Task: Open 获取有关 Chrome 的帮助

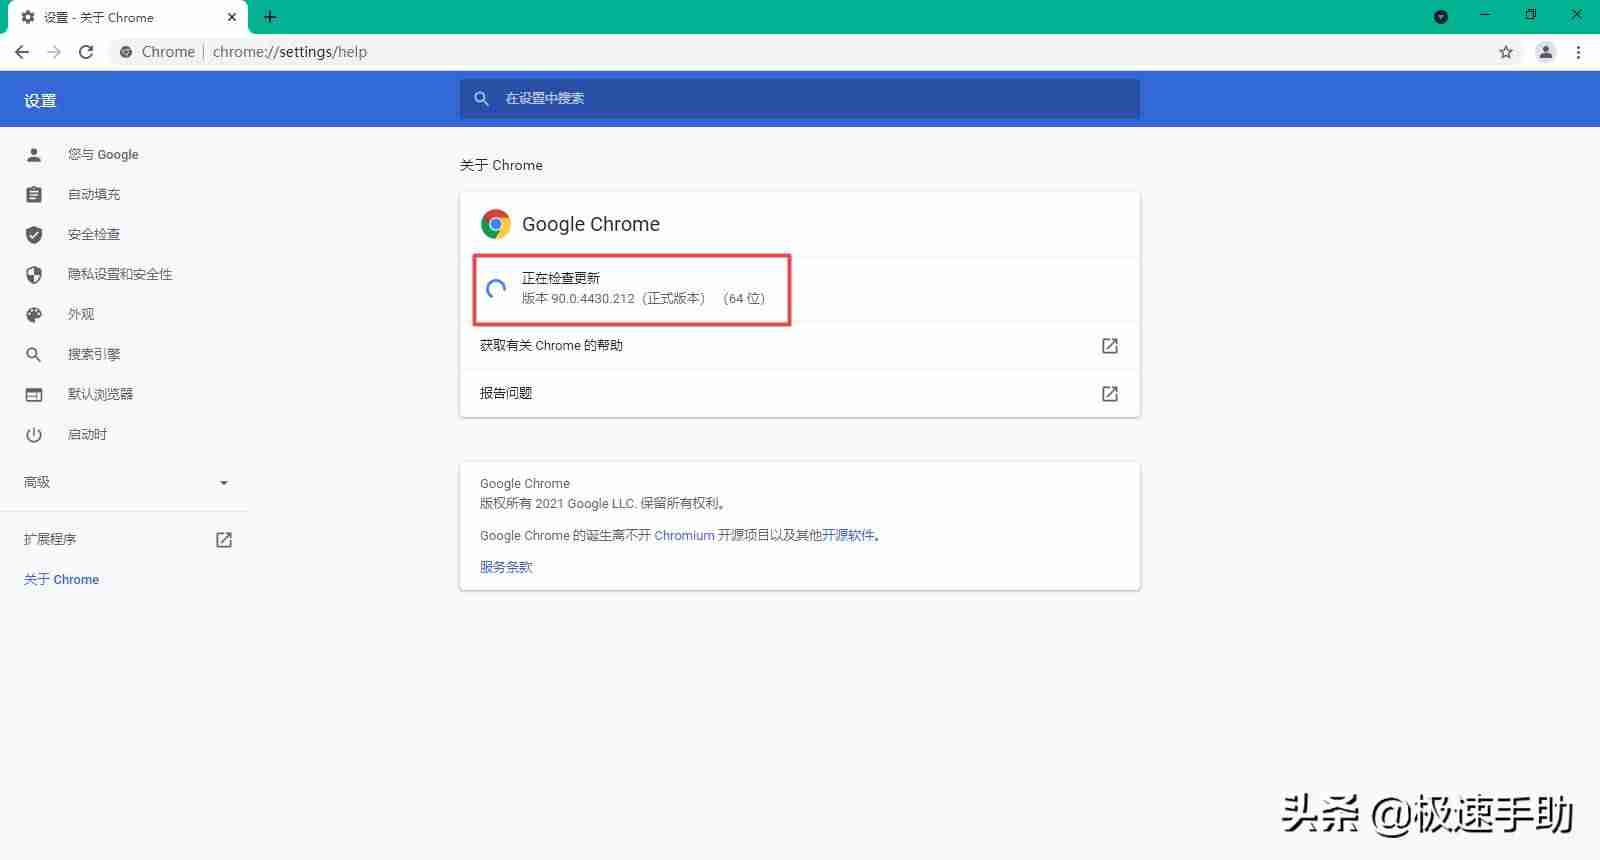Action: pos(800,346)
